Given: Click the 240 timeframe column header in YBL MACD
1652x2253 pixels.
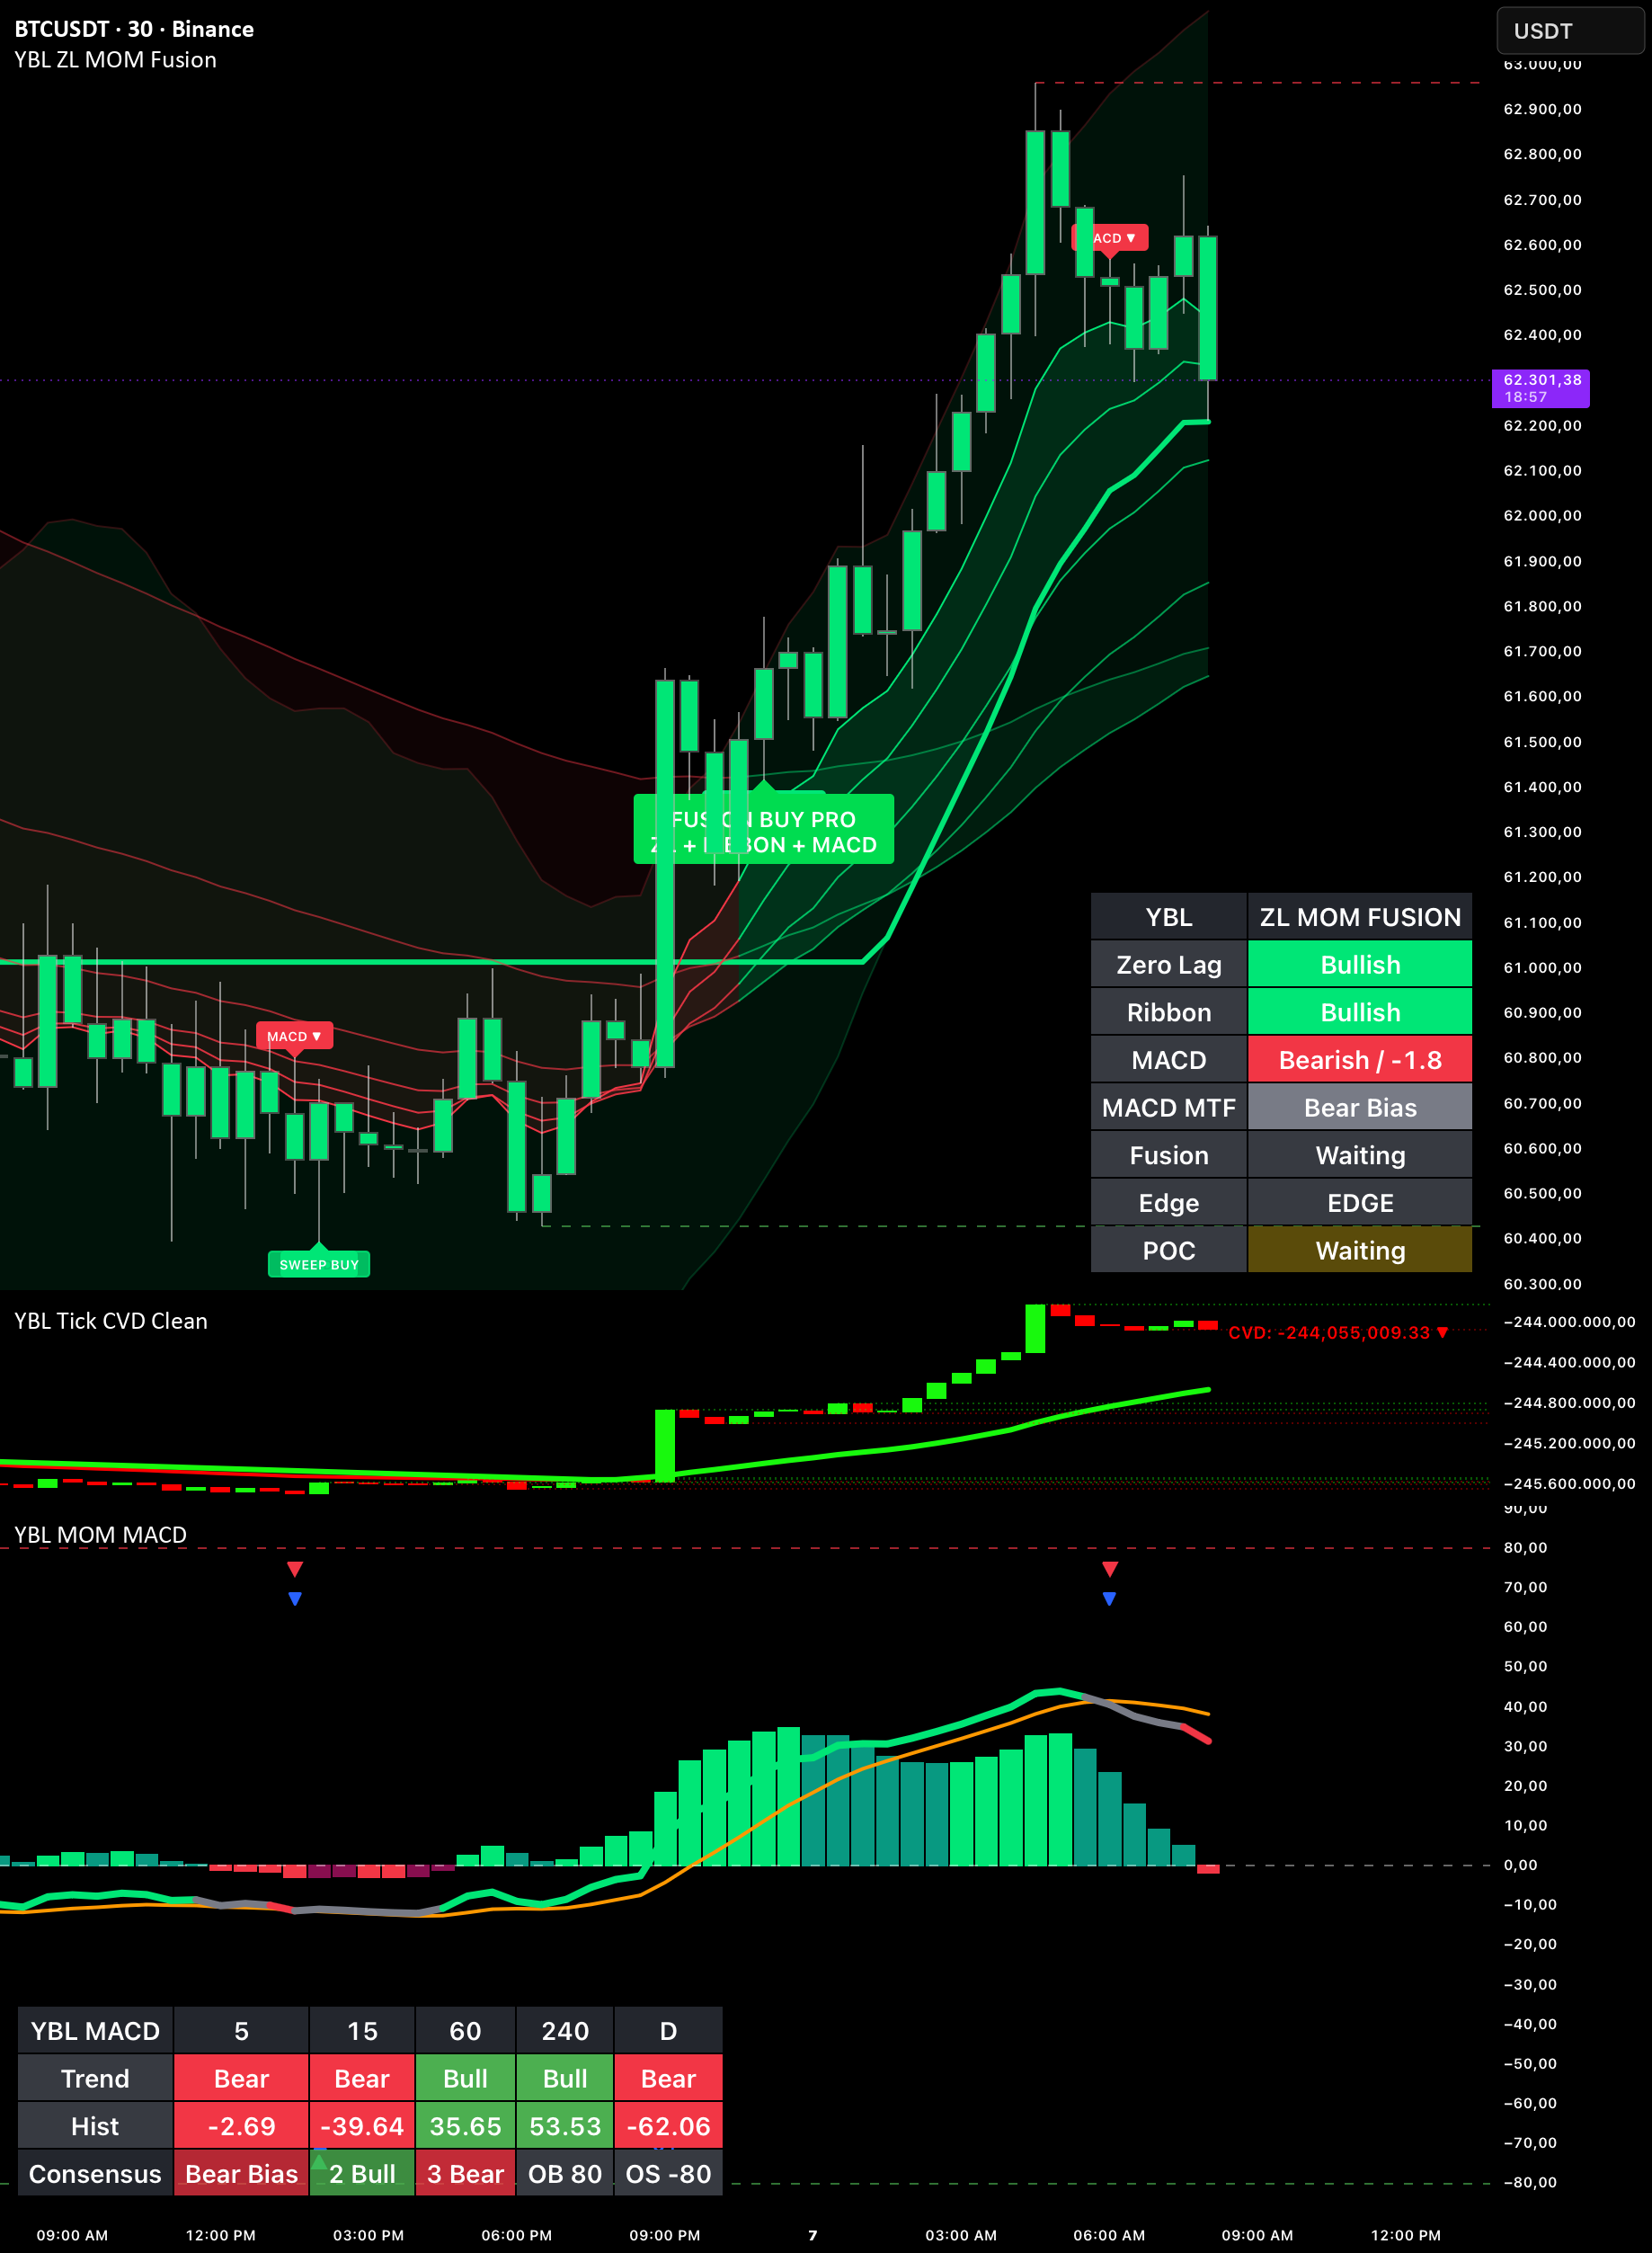Looking at the screenshot, I should (x=565, y=2031).
